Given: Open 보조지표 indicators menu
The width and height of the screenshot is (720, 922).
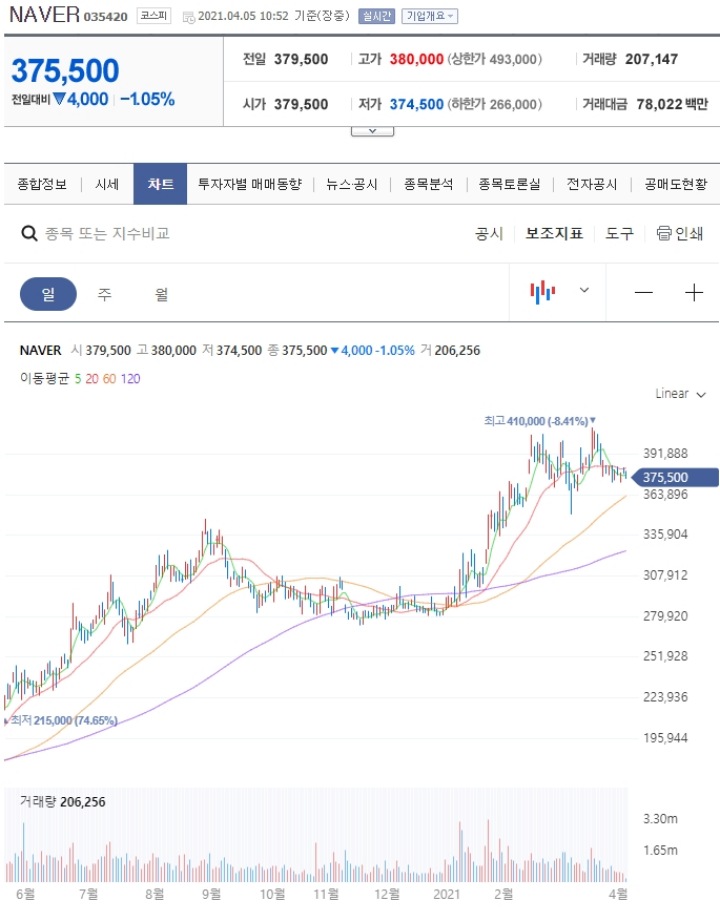Looking at the screenshot, I should pyautogui.click(x=554, y=233).
